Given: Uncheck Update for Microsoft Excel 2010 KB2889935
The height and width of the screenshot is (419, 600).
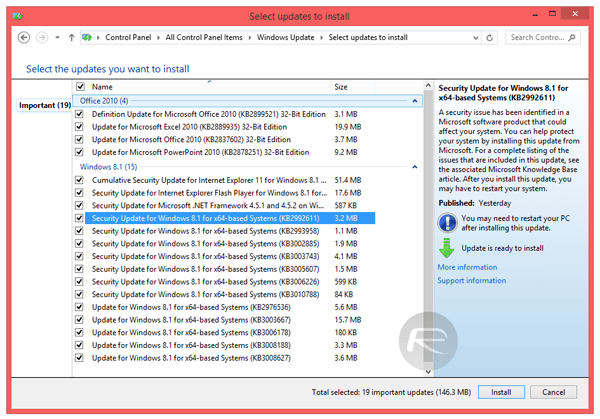Looking at the screenshot, I should tap(80, 127).
